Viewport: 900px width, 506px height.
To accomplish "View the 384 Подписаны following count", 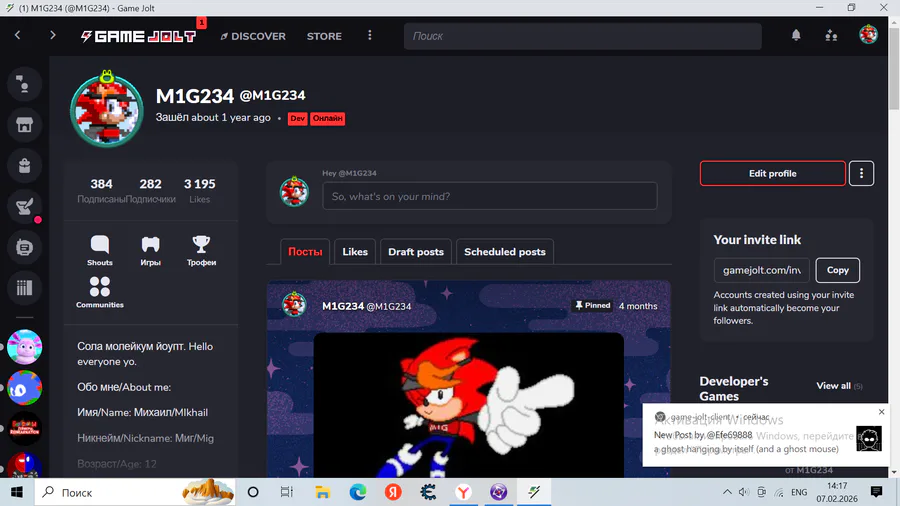I will pyautogui.click(x=101, y=190).
